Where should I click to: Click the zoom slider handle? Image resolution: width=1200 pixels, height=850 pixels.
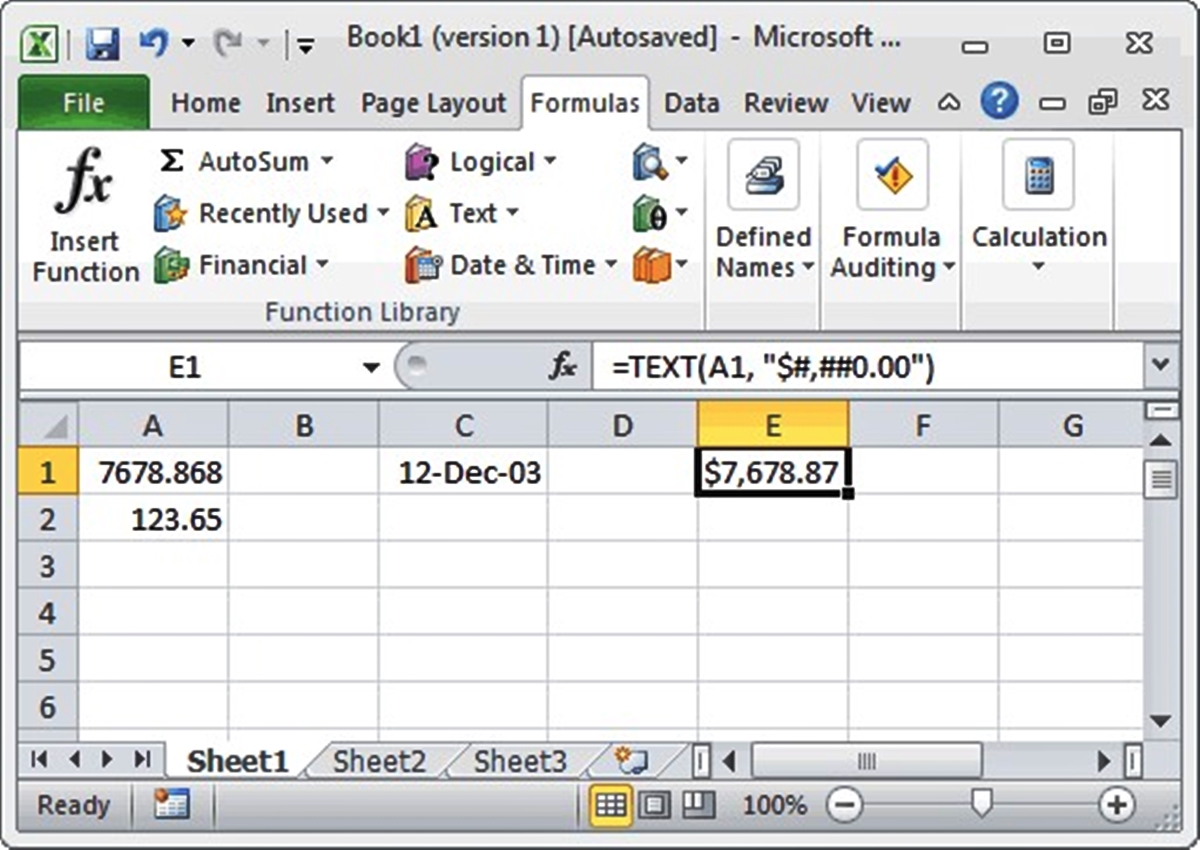pyautogui.click(x=983, y=804)
